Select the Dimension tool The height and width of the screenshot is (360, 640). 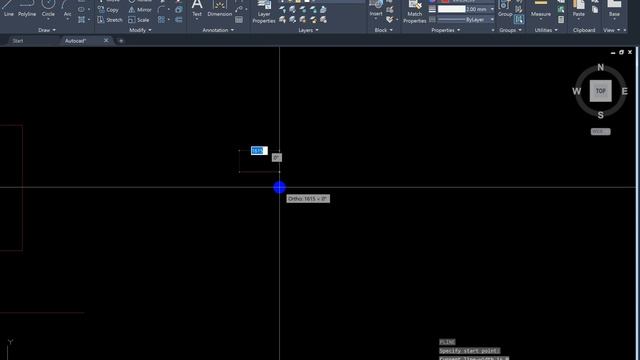(x=220, y=8)
